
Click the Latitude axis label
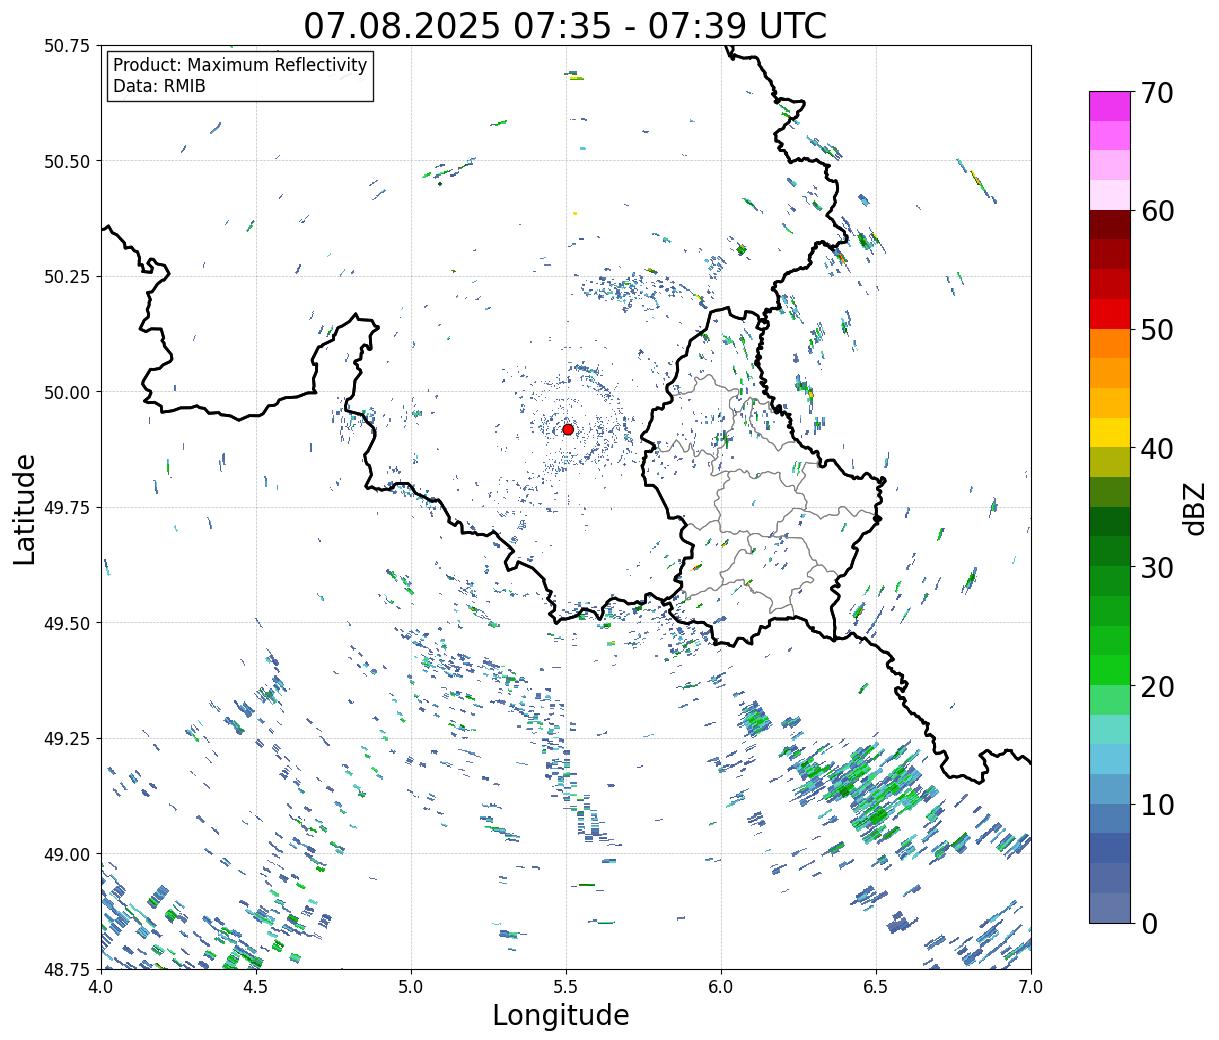(x=25, y=509)
